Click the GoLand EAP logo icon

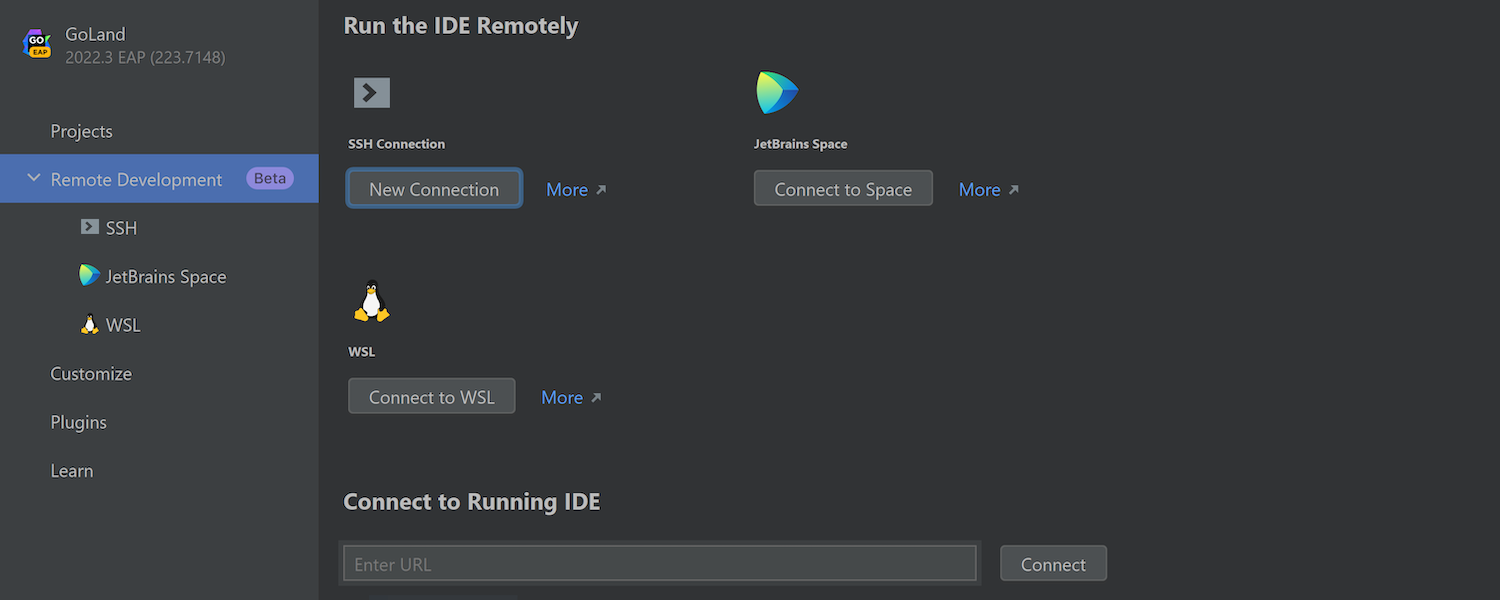point(37,44)
